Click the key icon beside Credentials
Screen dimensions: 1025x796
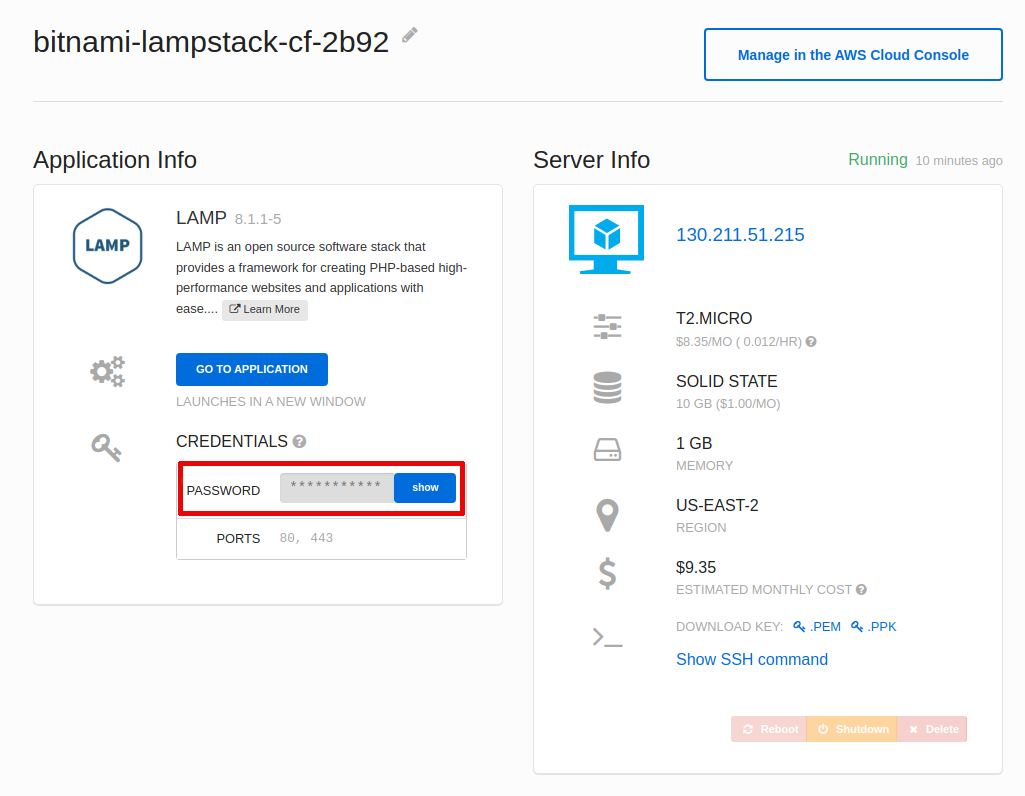pyautogui.click(x=106, y=448)
